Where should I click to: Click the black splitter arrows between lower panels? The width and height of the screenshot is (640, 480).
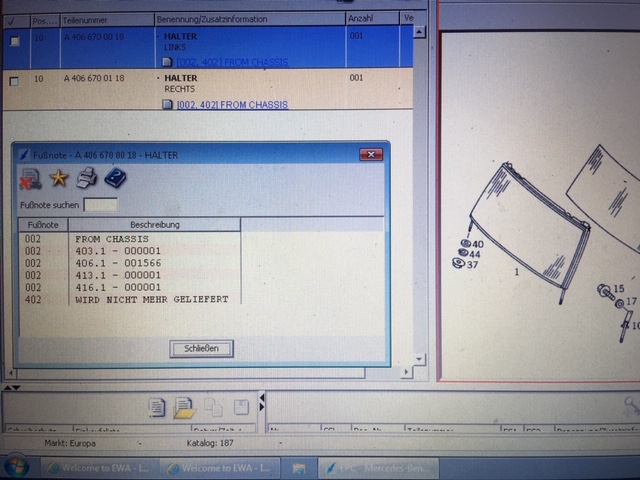click(x=262, y=402)
